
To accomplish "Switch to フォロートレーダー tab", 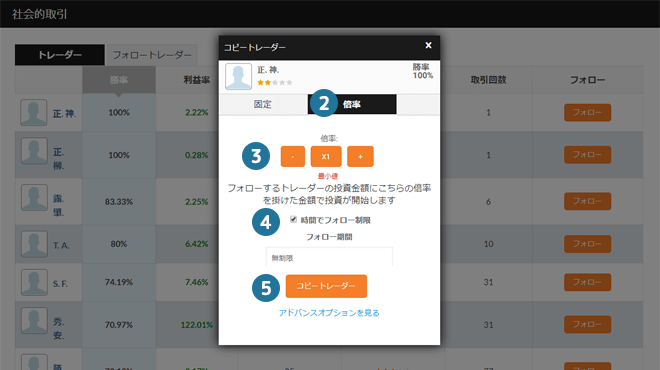I will click(152, 55).
